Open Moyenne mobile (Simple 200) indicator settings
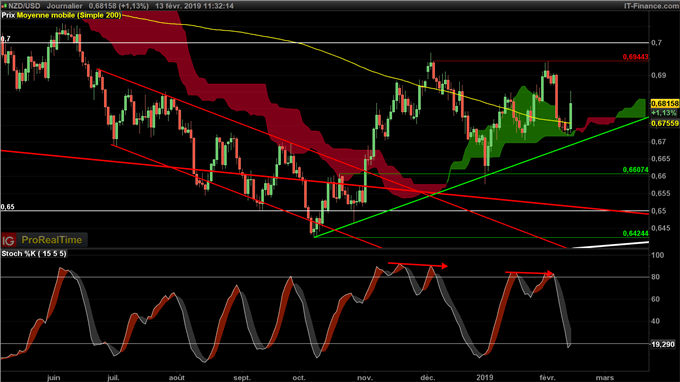 pos(69,15)
